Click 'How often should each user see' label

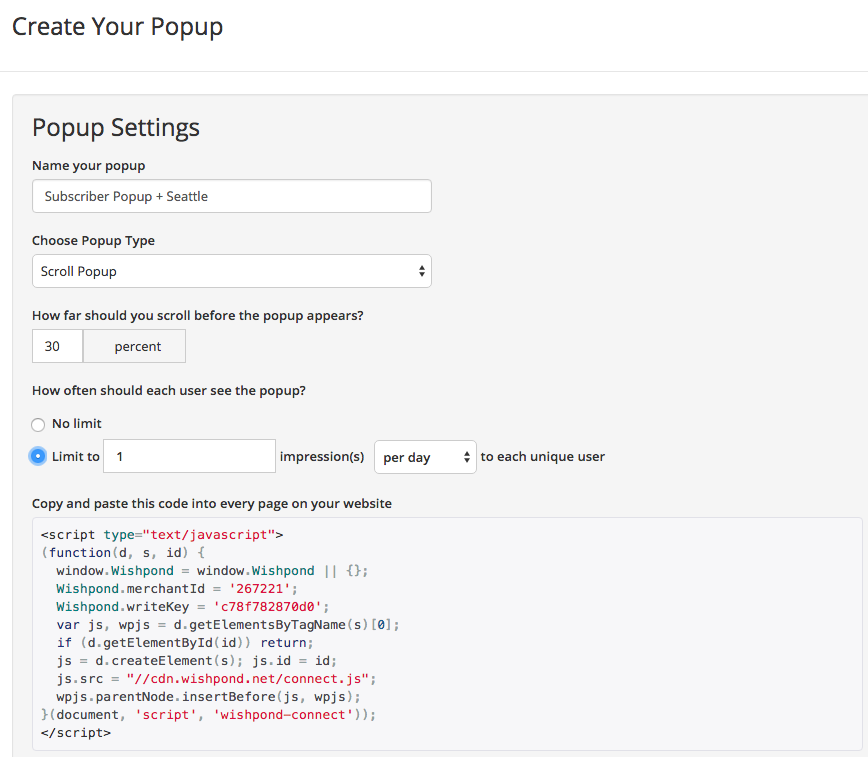click(x=169, y=390)
